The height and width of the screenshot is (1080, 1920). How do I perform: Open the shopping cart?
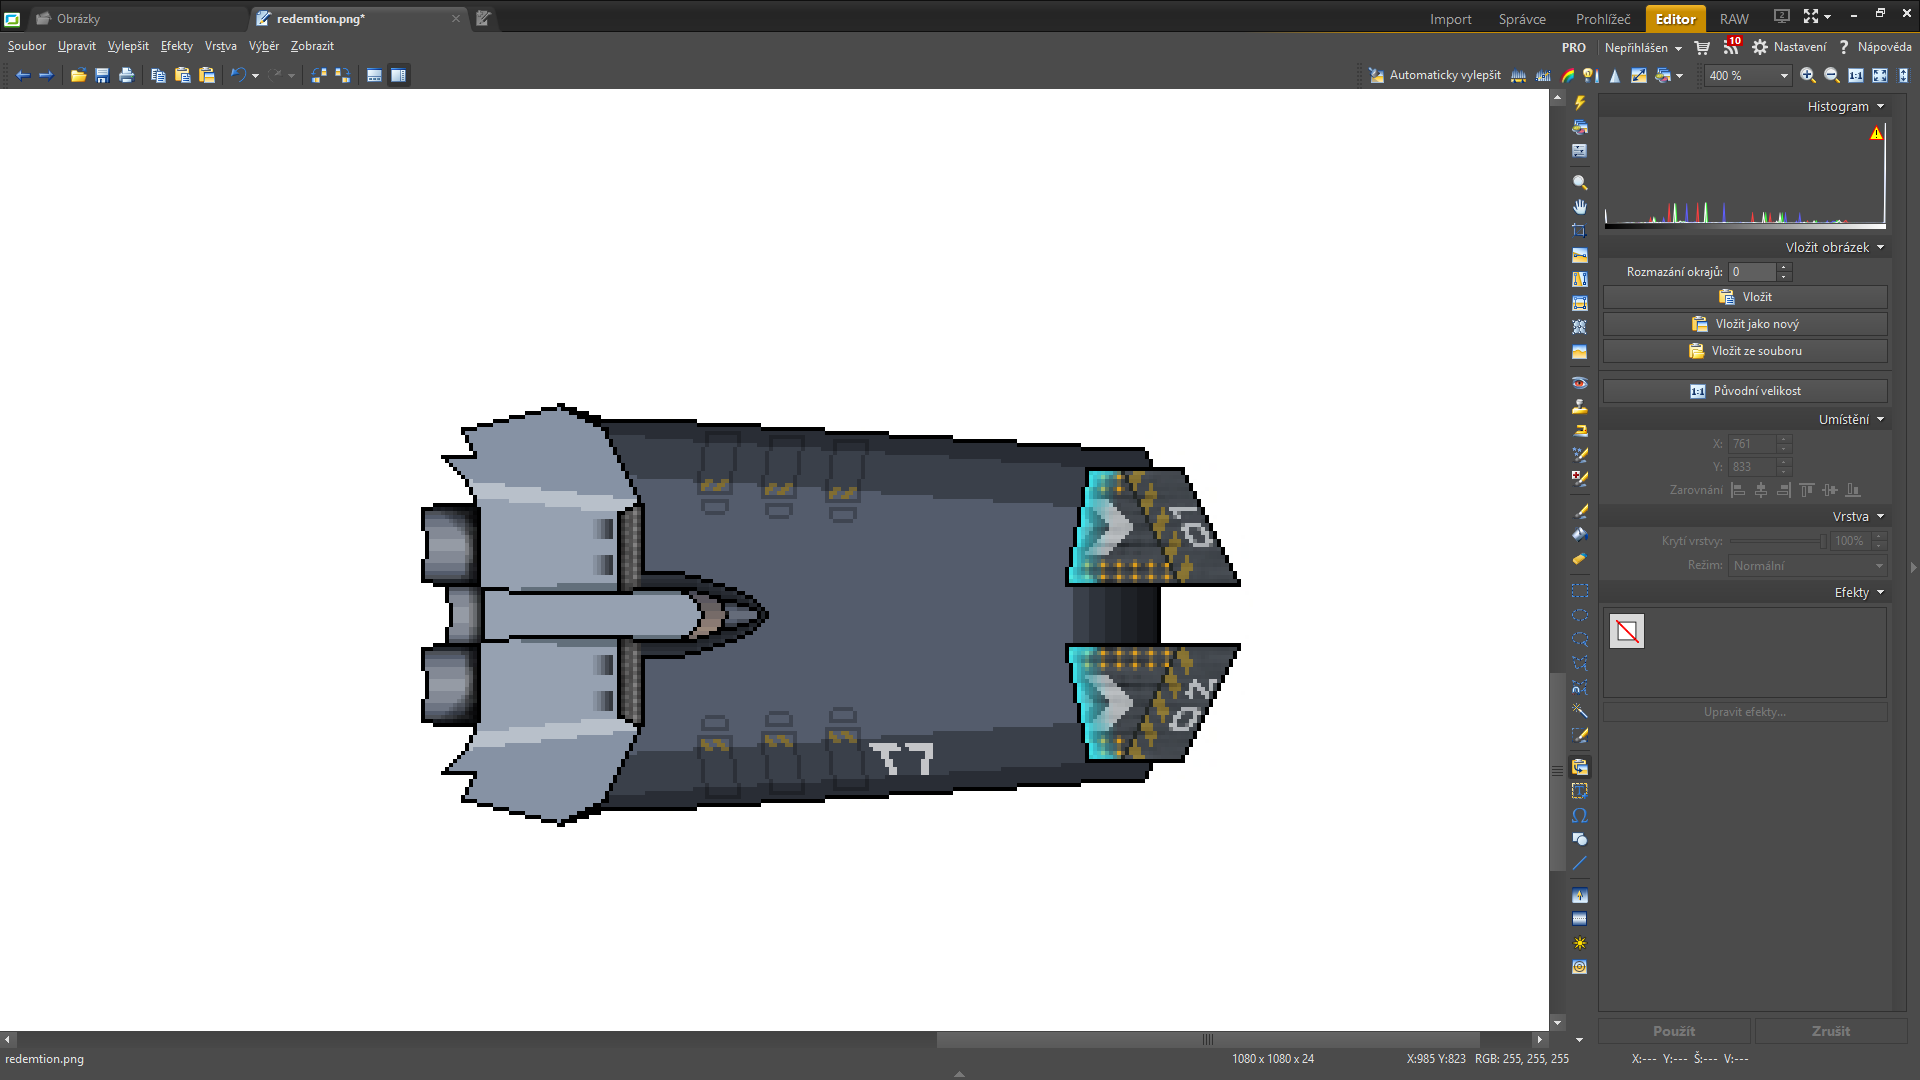click(1702, 47)
